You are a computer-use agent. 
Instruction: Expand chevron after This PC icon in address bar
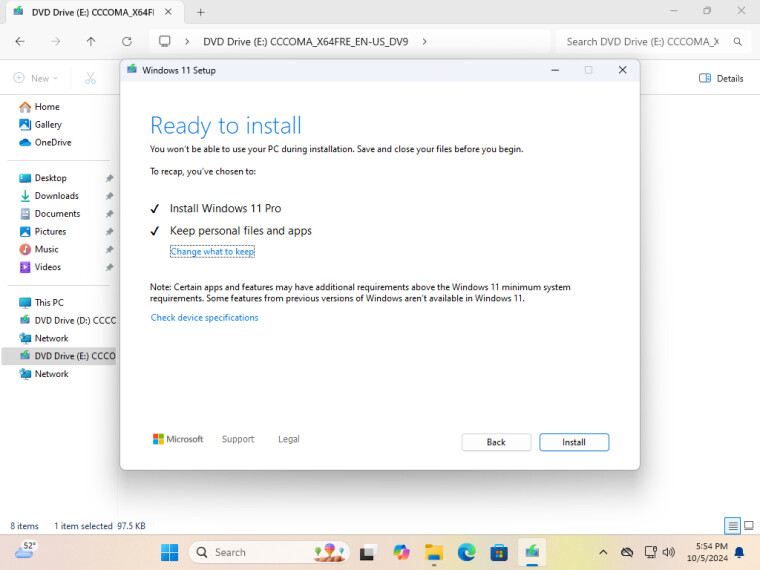click(x=187, y=42)
